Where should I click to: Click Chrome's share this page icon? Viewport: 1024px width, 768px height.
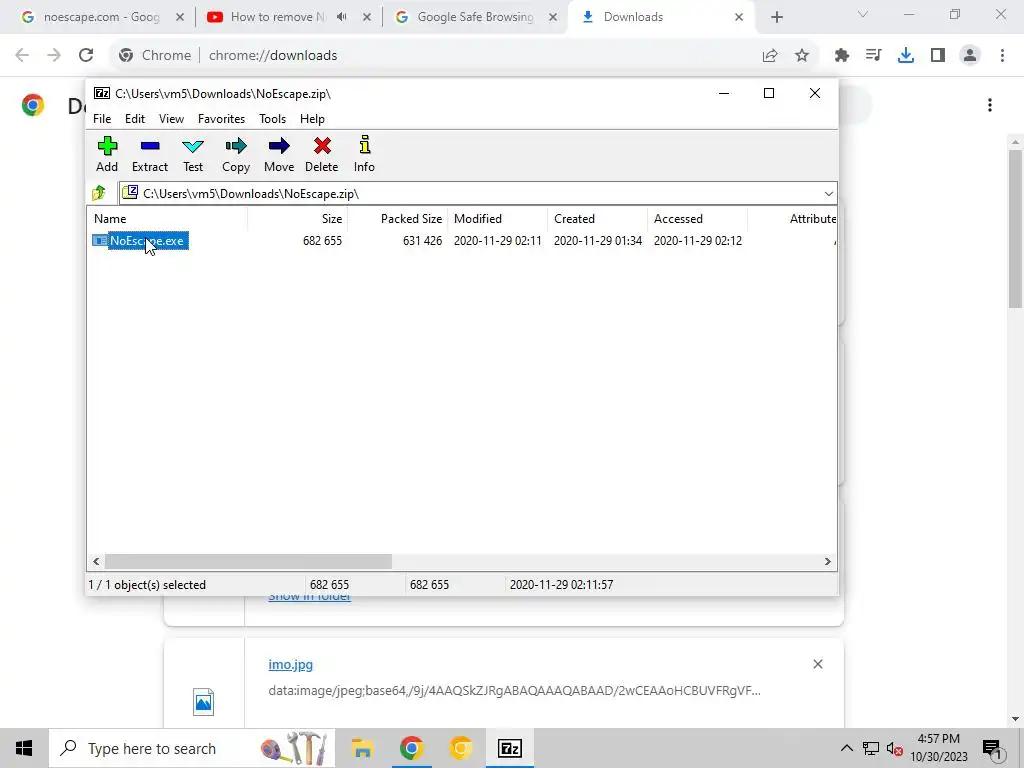(770, 56)
